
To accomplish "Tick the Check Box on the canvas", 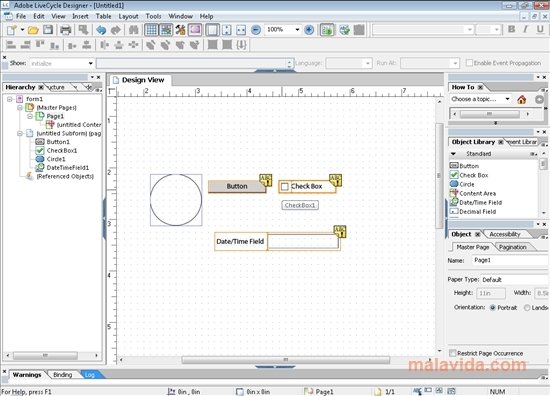I will [285, 187].
